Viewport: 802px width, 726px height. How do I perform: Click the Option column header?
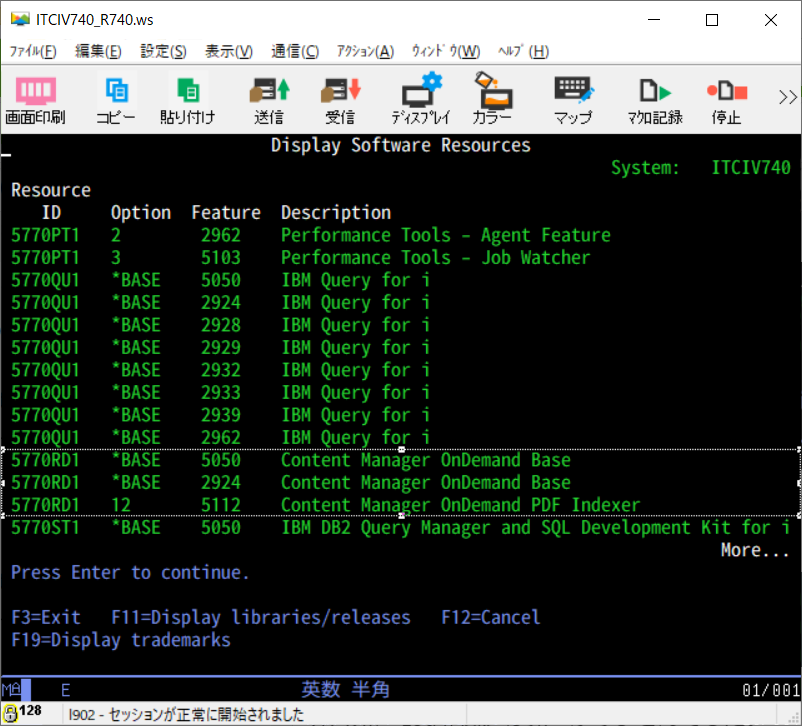141,212
